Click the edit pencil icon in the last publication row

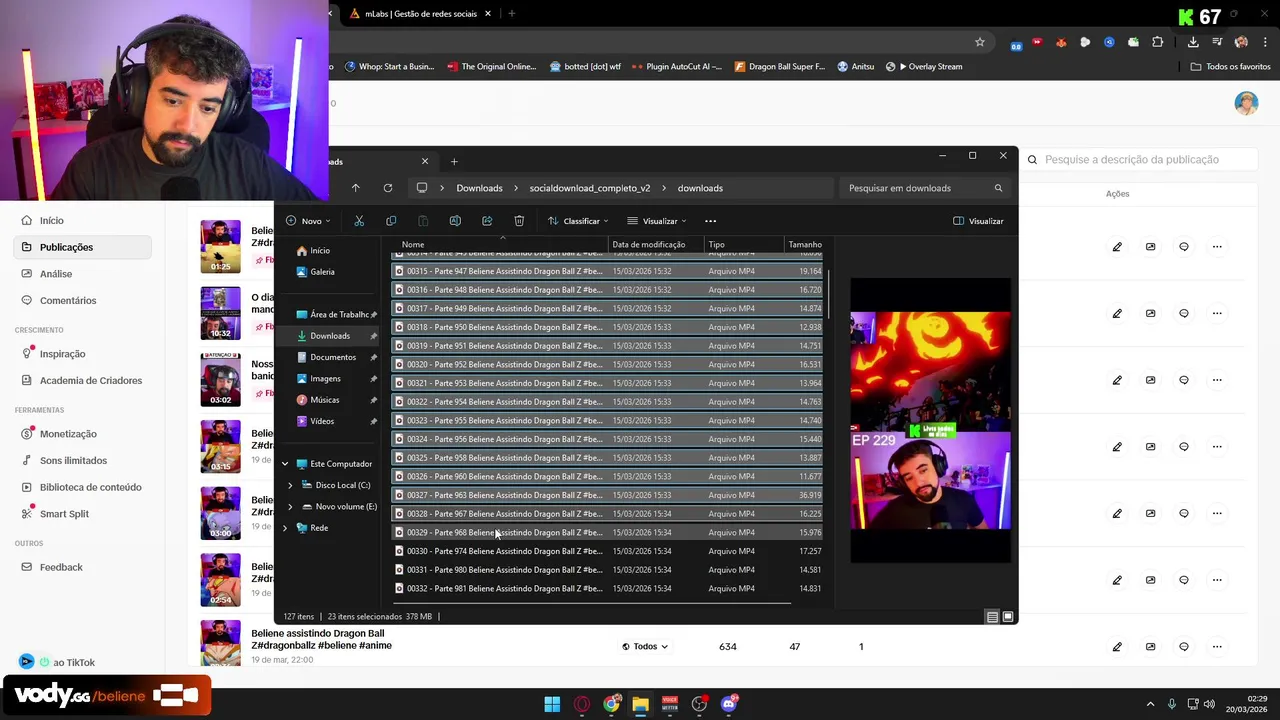coord(1117,647)
